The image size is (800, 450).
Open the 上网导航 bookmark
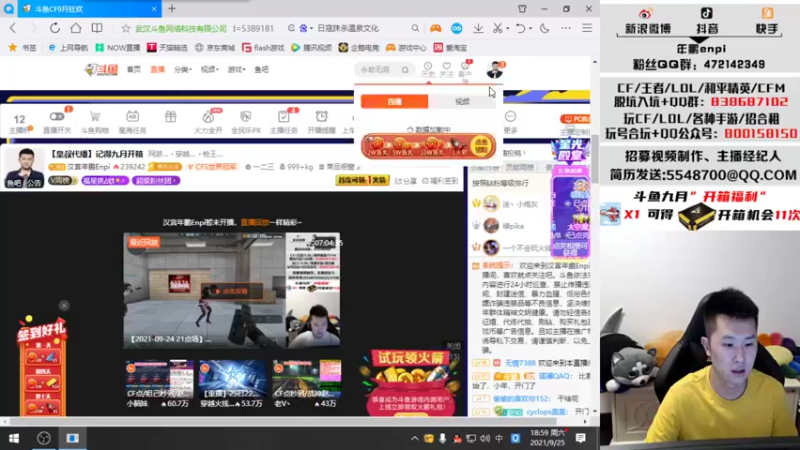click(x=68, y=47)
